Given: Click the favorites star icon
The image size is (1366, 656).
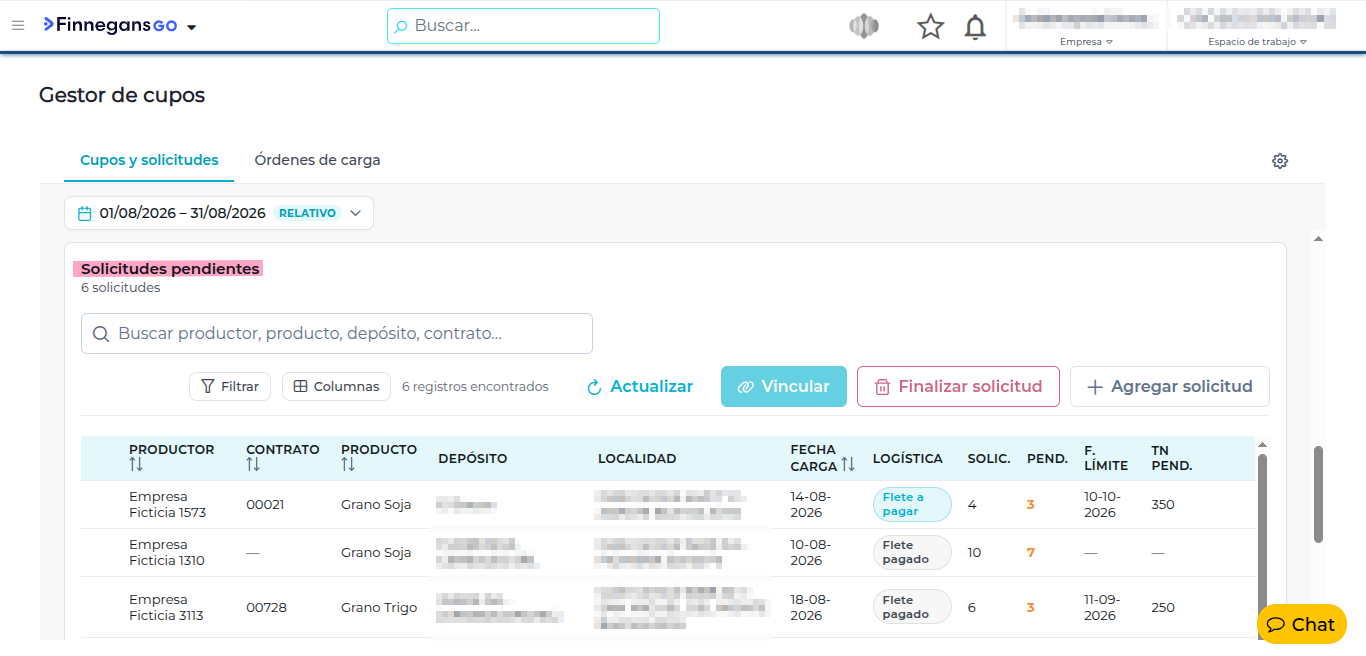Looking at the screenshot, I should click(931, 27).
